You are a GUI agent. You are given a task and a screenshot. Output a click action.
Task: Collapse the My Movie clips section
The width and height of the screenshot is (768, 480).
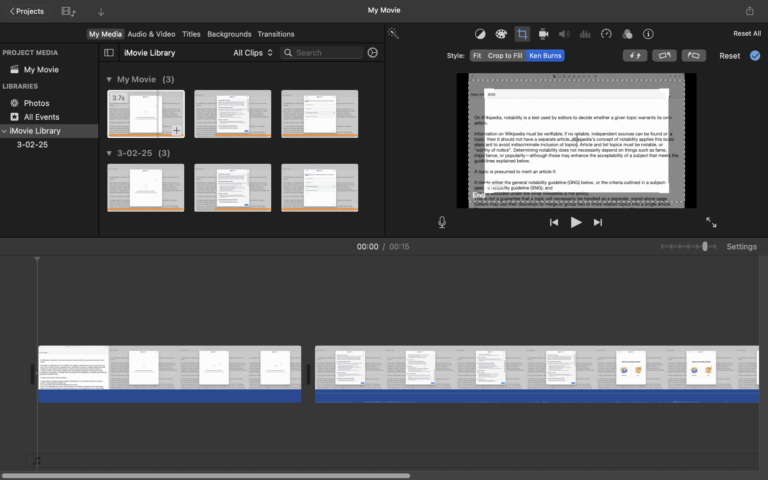pos(109,79)
